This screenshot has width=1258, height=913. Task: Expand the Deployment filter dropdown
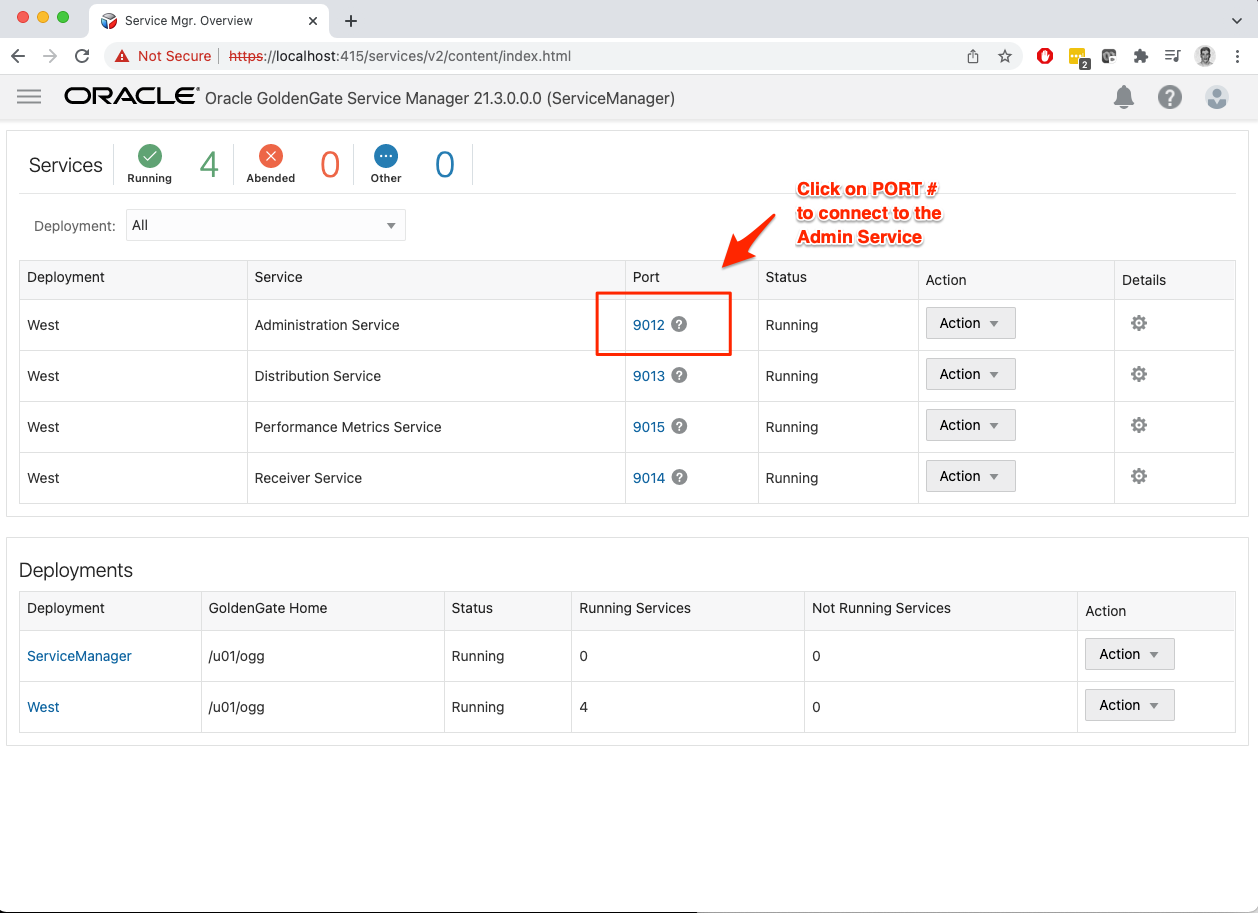point(265,225)
